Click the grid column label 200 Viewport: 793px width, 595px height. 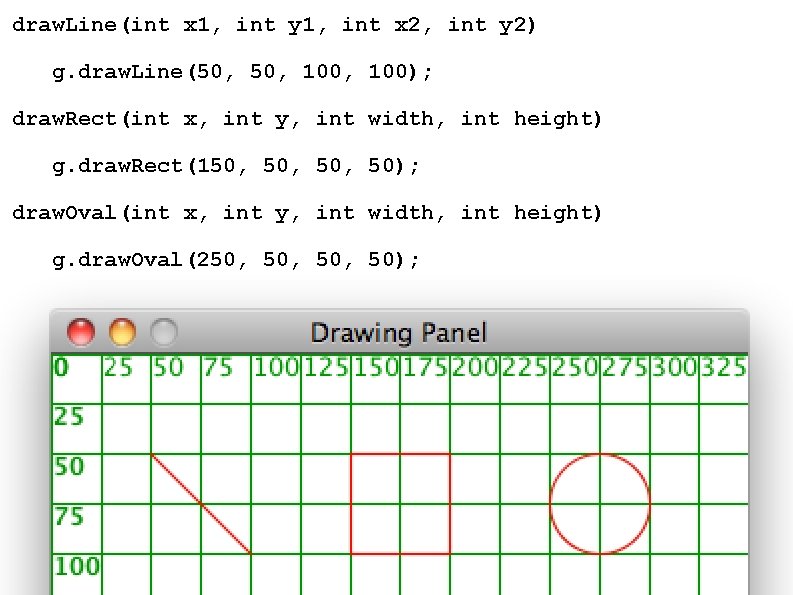pyautogui.click(x=475, y=367)
